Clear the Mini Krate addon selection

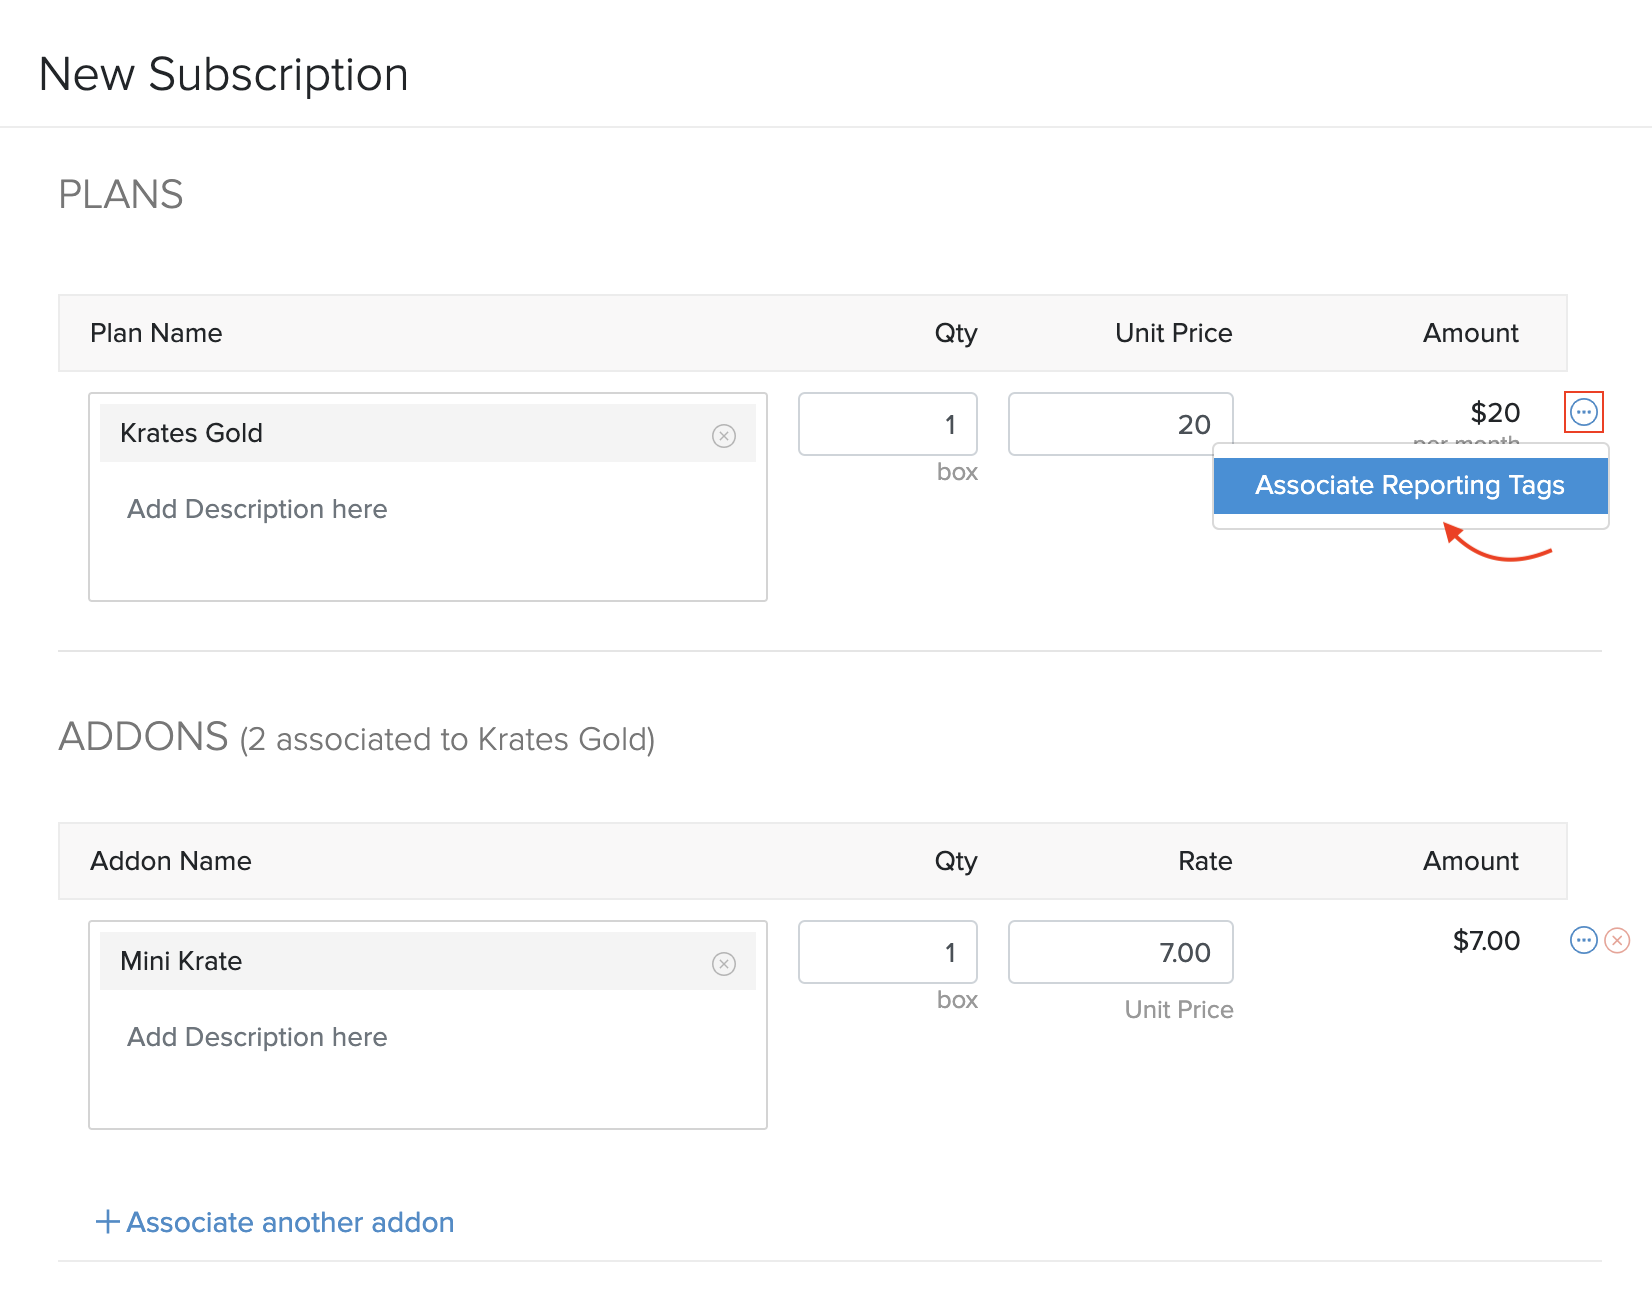click(723, 961)
